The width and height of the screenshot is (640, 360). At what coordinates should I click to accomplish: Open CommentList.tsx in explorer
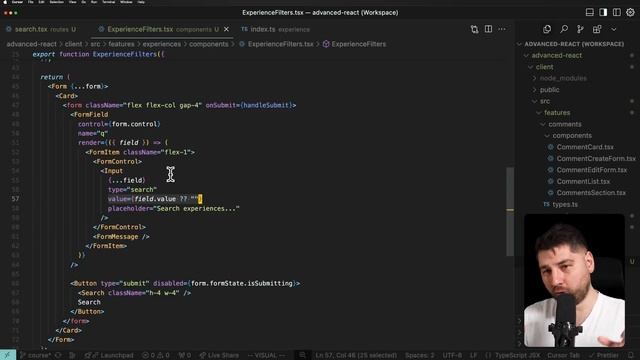(583, 181)
